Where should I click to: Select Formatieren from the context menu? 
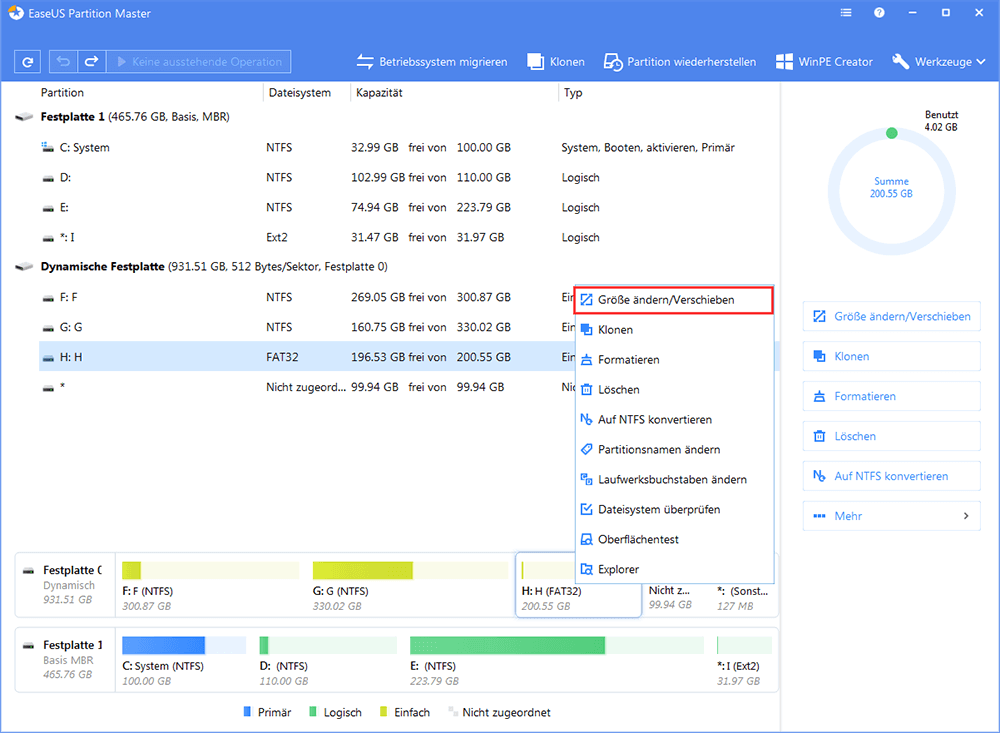[x=674, y=360]
